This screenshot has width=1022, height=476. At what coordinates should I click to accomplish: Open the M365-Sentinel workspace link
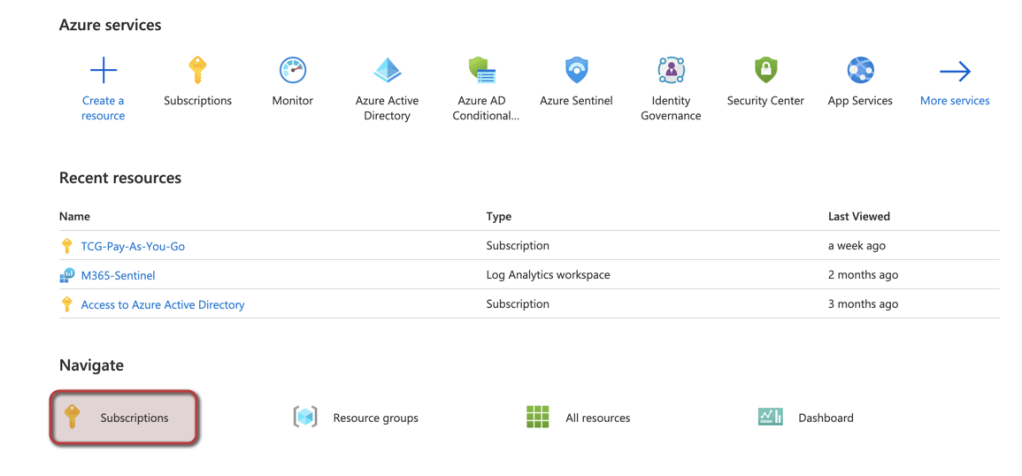118,275
